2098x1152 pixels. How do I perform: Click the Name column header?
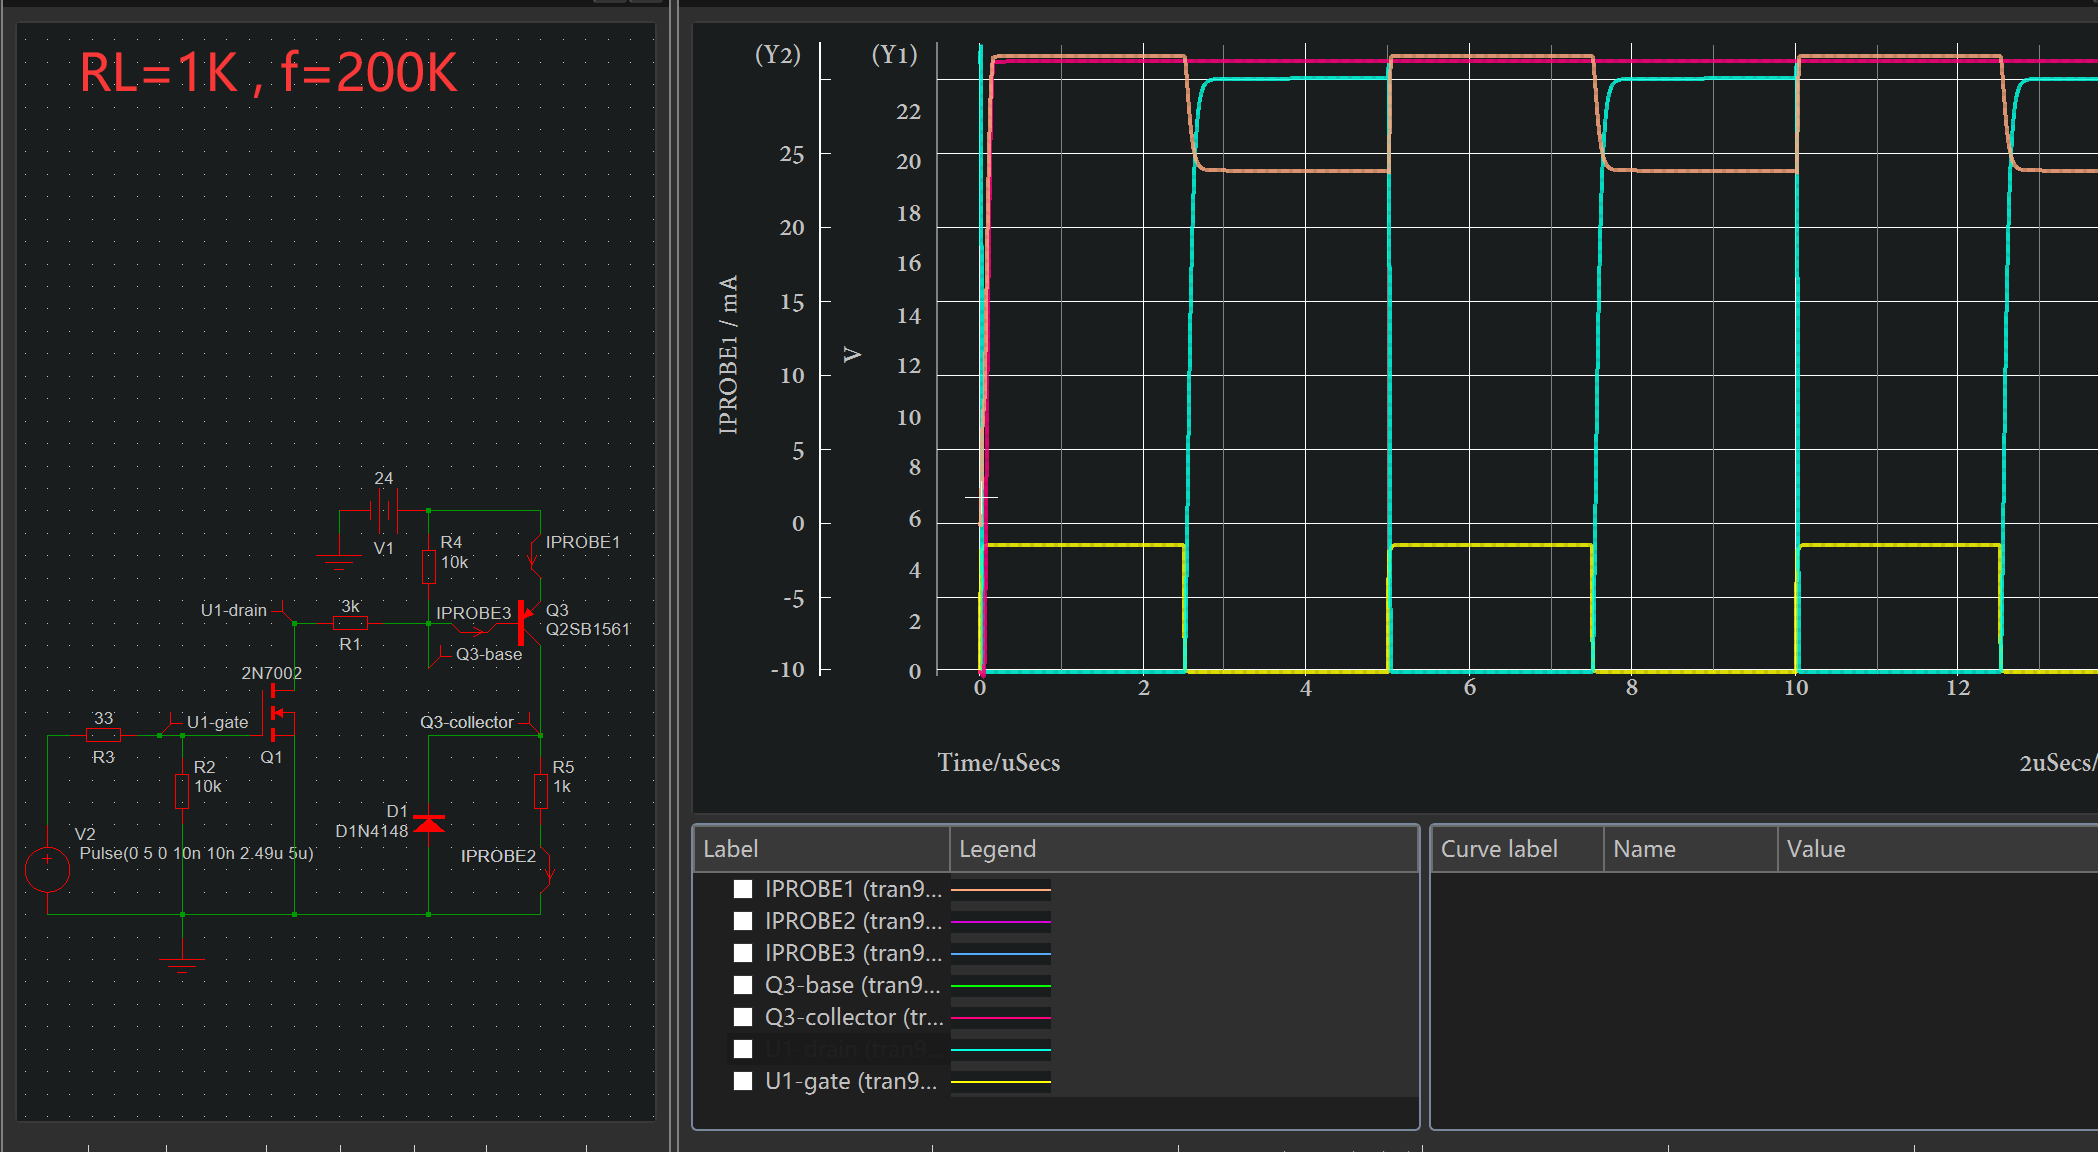(1690, 849)
